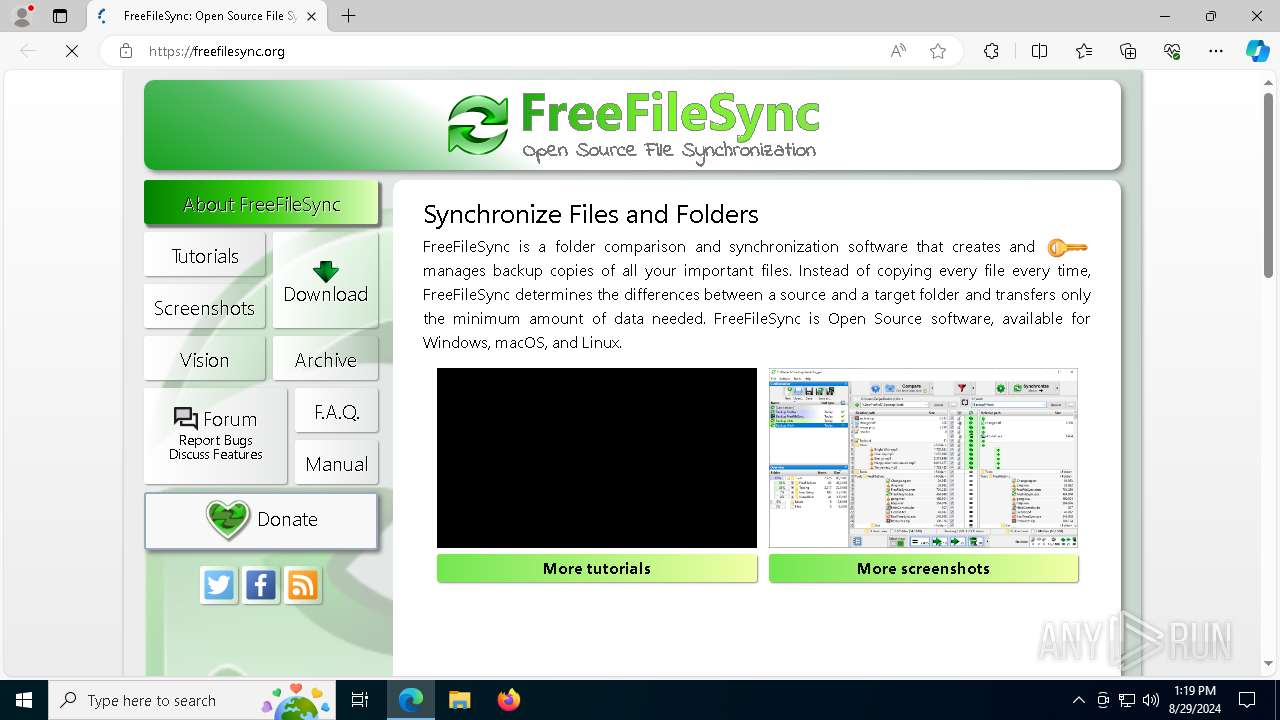This screenshot has width=1280, height=720.
Task: Click the taskbar search box
Action: pos(194,700)
